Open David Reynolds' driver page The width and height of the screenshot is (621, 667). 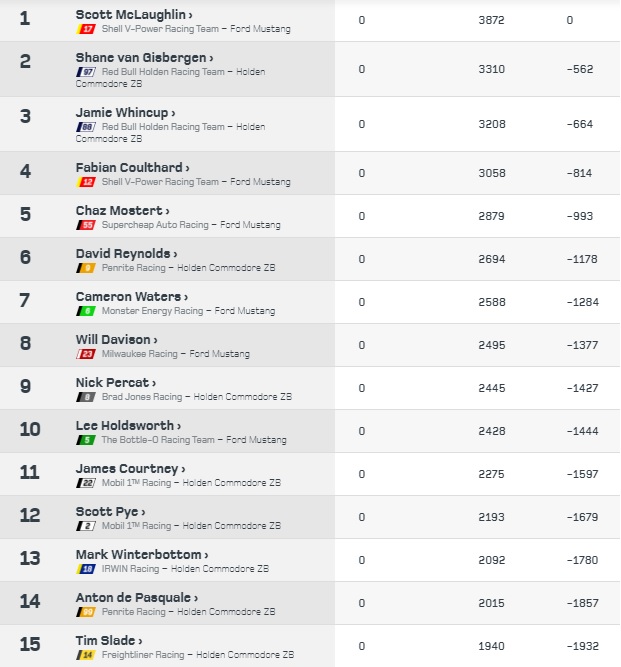(x=126, y=254)
